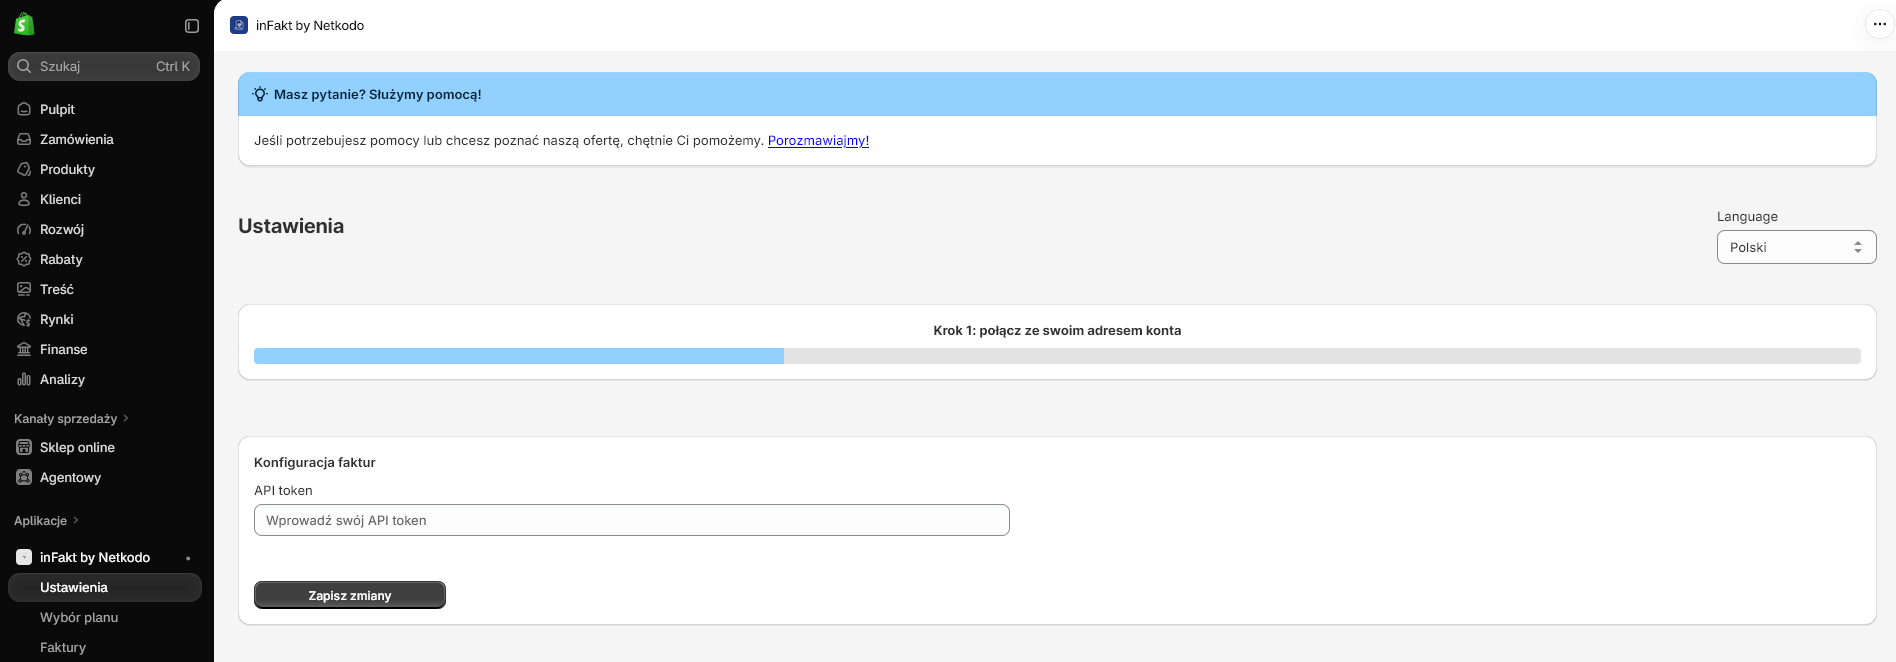Click the Rabaty discount icon
Screen dimensions: 1896x662
coord(24,259)
